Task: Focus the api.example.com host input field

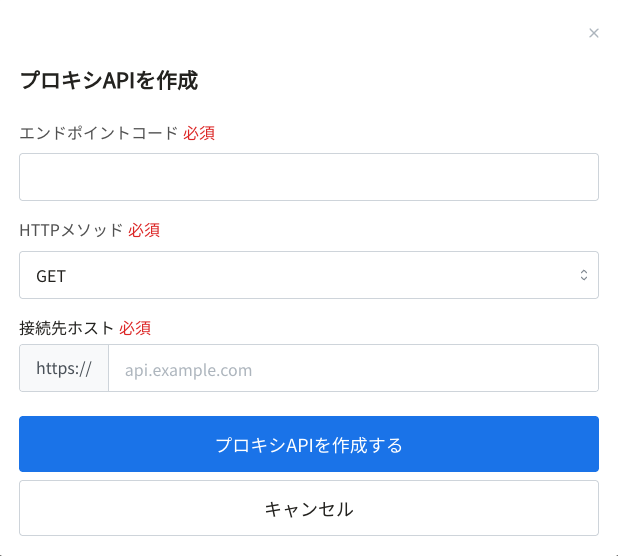Action: click(x=354, y=368)
